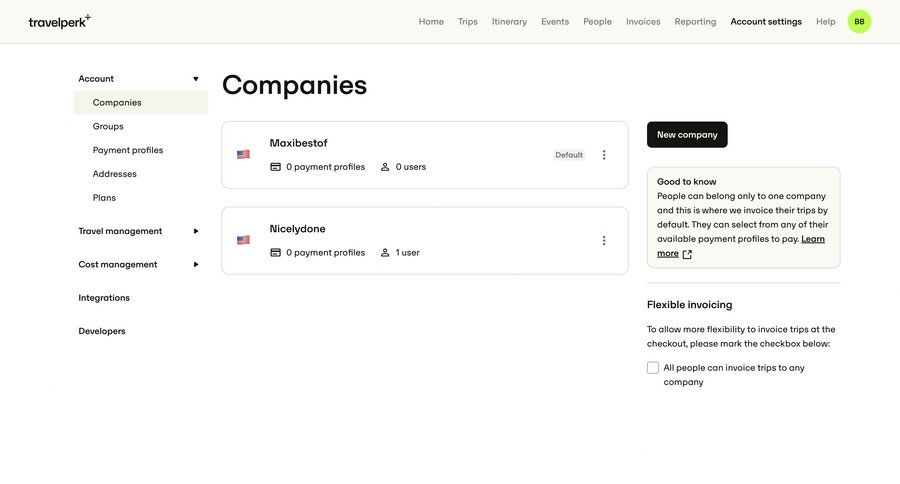Screen dimensions: 900x484
Task: Open three-dot menu for Nicelydone
Action: click(x=604, y=241)
